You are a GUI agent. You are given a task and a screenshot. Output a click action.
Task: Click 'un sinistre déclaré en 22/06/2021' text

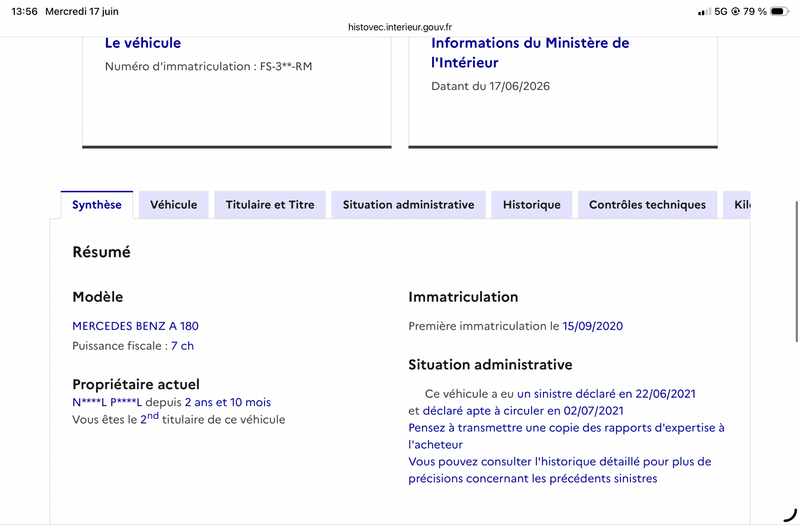[x=606, y=394]
